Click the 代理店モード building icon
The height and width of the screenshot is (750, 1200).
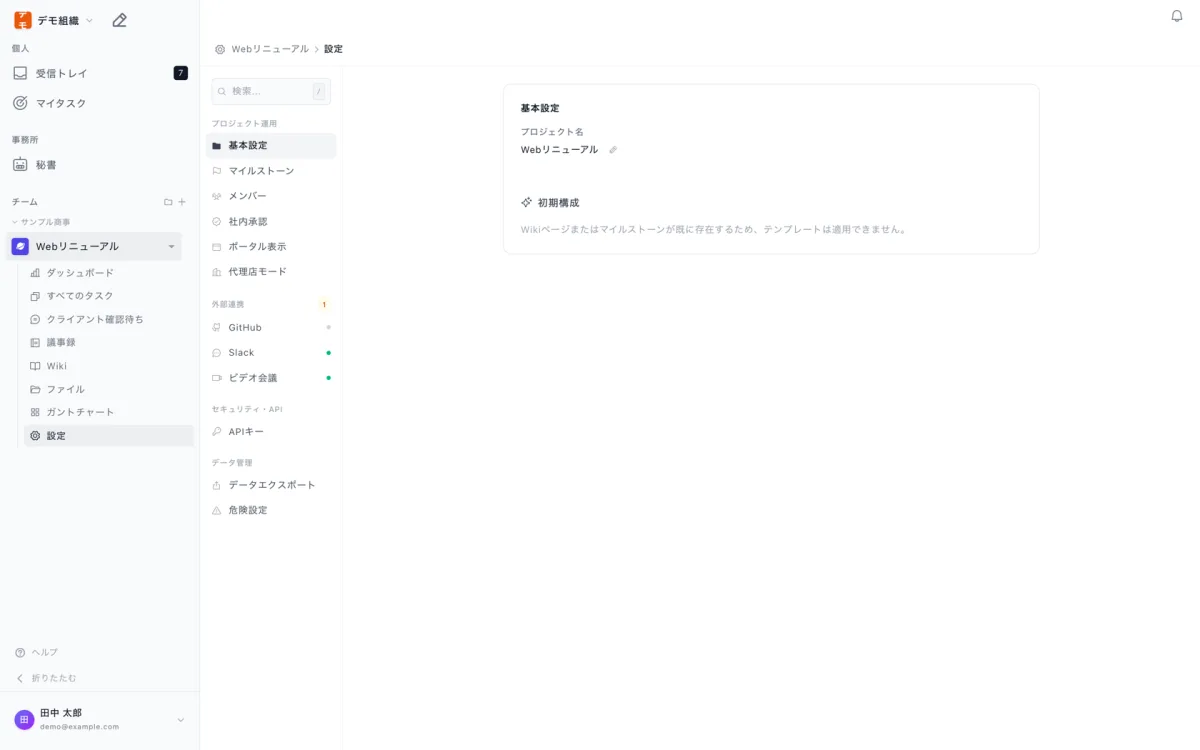point(217,272)
